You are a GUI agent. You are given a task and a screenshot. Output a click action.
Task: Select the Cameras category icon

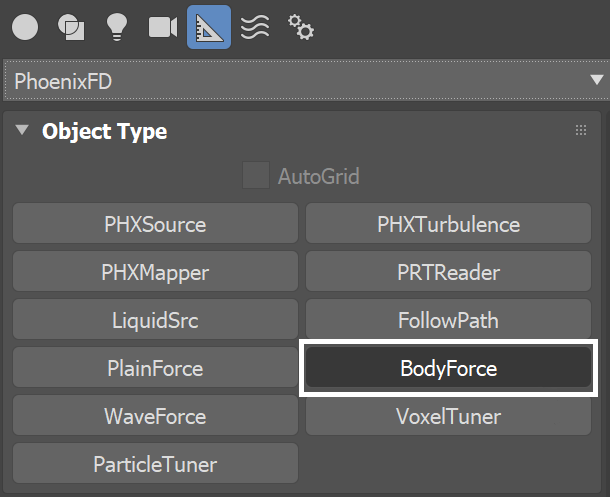click(x=163, y=27)
